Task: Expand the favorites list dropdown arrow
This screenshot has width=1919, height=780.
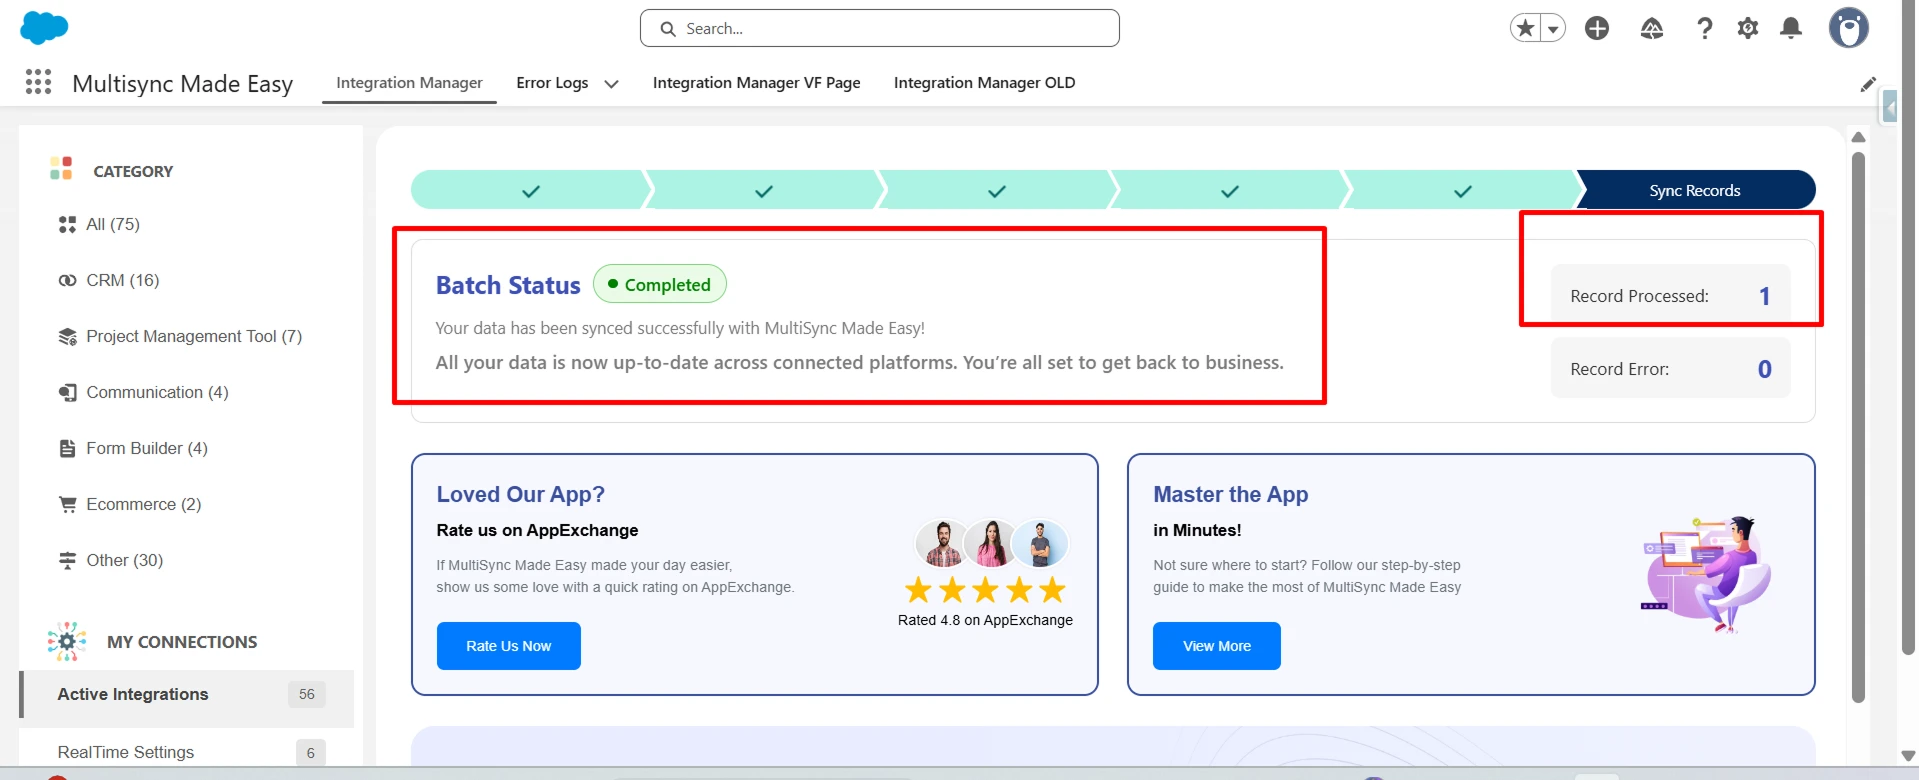Action: (x=1553, y=28)
